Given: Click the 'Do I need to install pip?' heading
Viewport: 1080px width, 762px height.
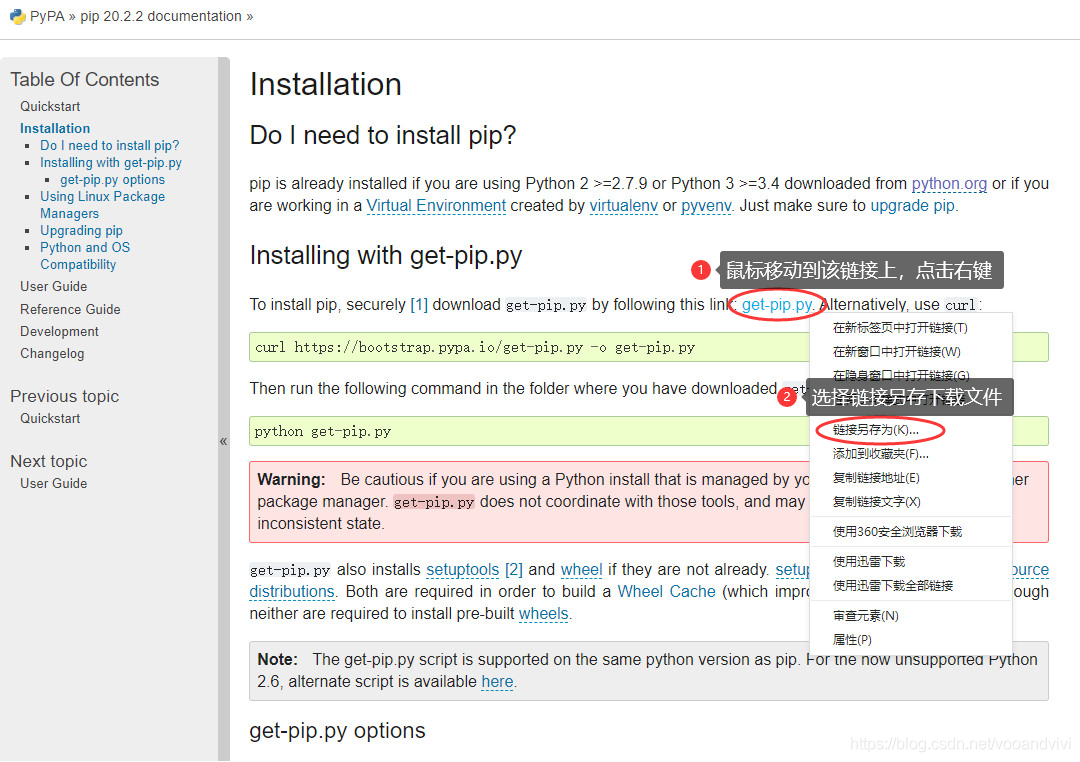Looking at the screenshot, I should coord(383,135).
